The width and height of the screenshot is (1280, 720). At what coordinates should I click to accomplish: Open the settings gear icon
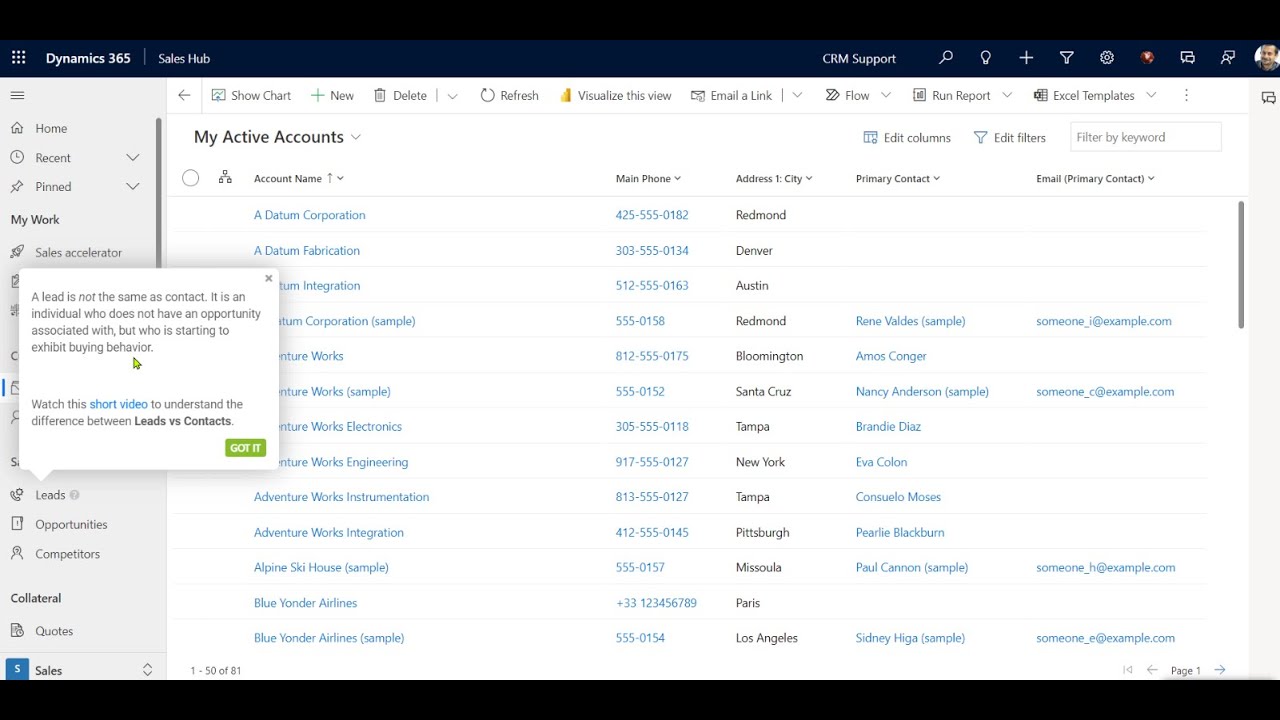(1107, 58)
